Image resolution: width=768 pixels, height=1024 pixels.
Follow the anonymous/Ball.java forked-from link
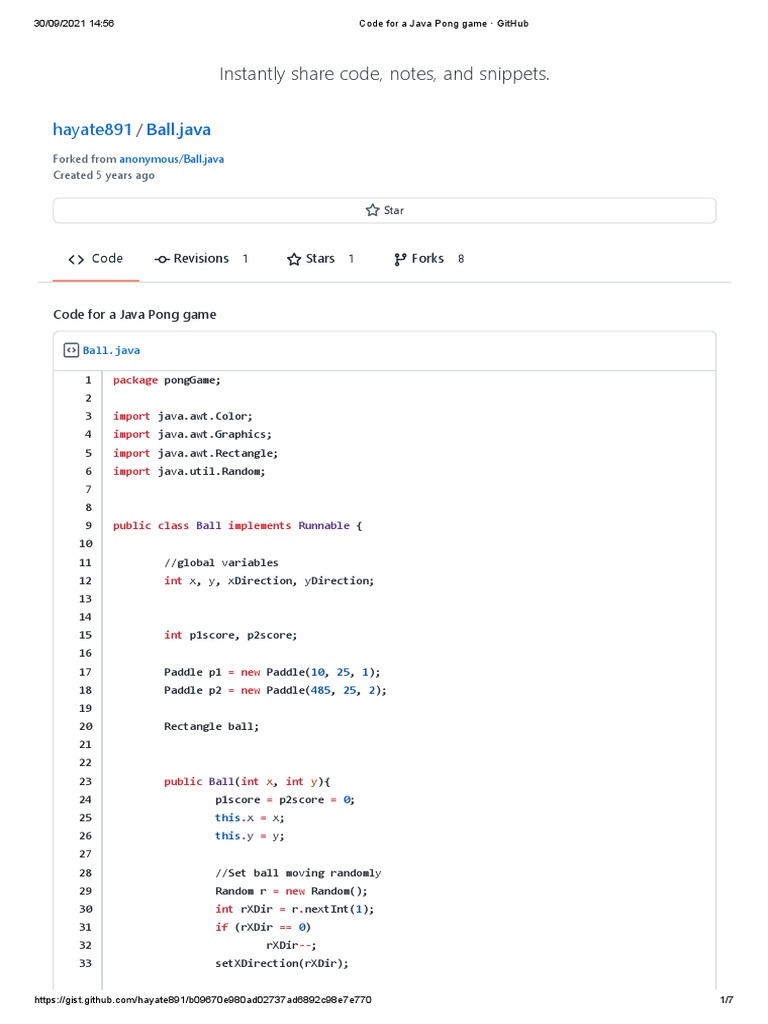(171, 159)
